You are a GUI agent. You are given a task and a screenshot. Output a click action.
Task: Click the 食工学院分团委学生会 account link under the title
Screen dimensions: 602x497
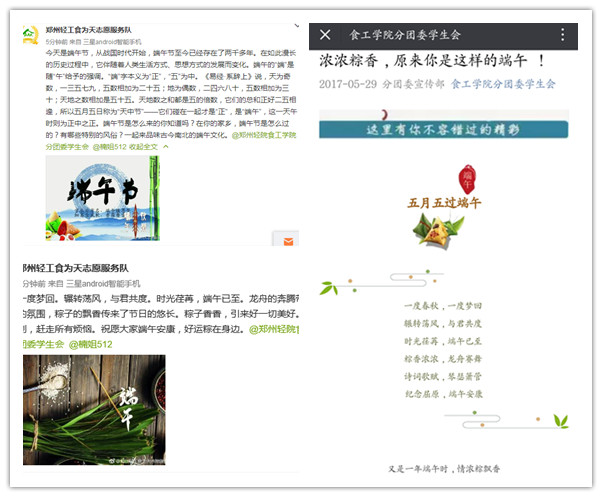[x=503, y=84]
